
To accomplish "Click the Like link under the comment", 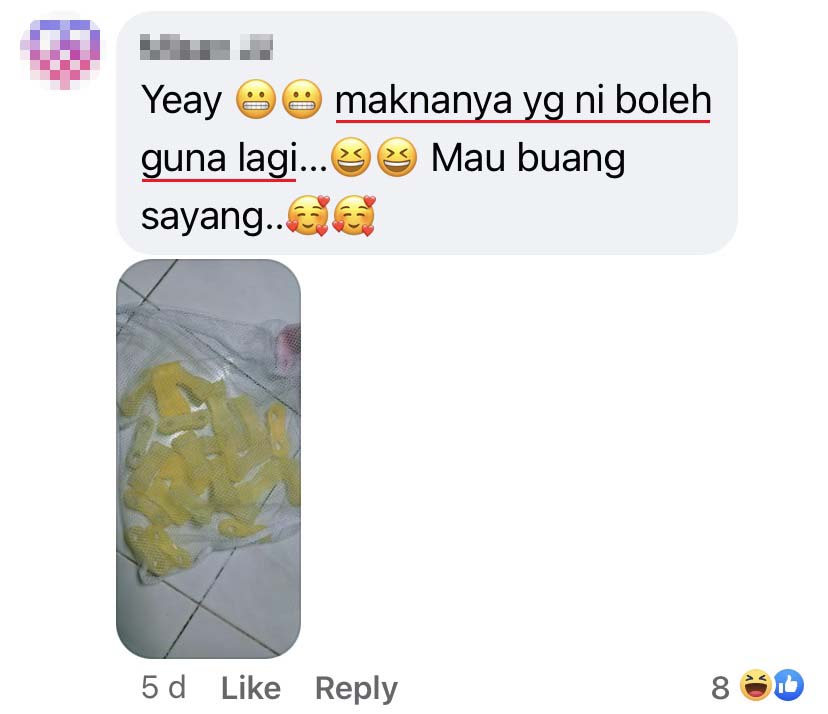I will [x=251, y=688].
